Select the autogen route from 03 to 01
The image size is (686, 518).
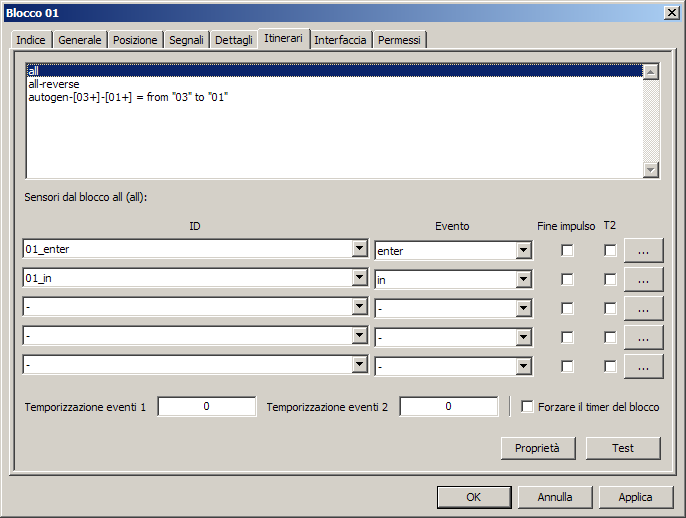click(128, 97)
